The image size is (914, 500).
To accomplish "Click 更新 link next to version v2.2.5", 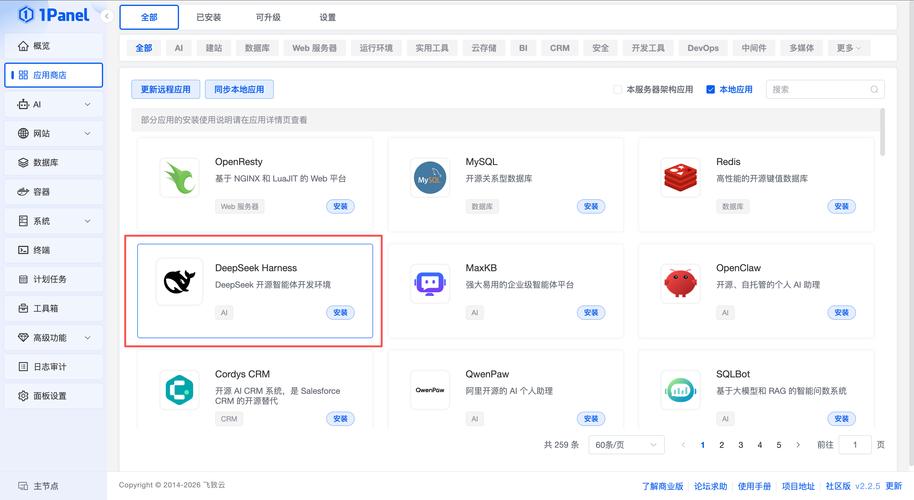I will [894, 486].
